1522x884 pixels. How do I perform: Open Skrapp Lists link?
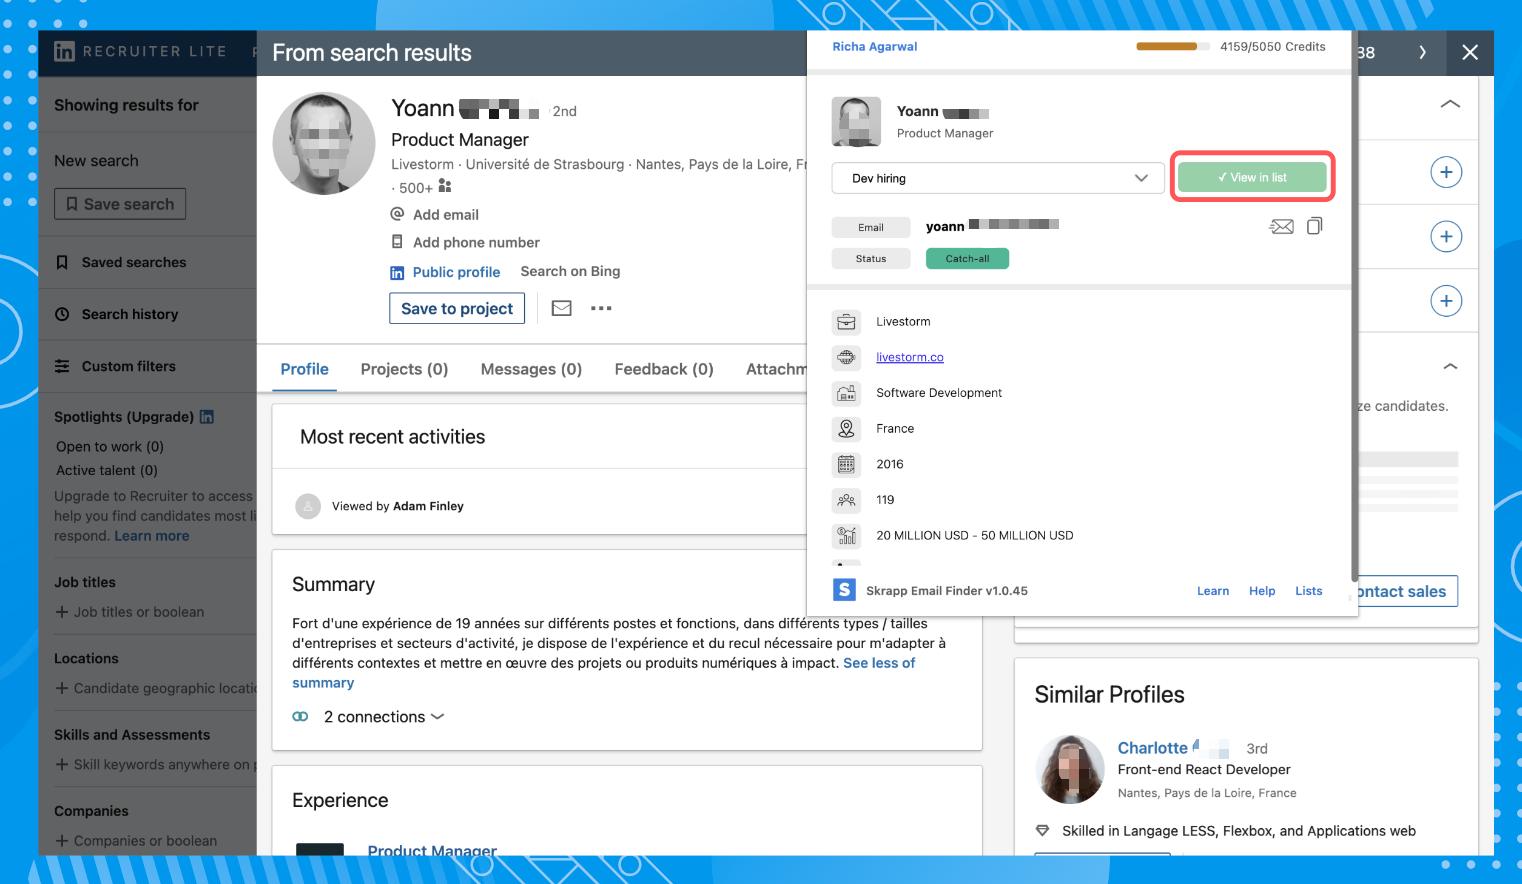[x=1309, y=591]
